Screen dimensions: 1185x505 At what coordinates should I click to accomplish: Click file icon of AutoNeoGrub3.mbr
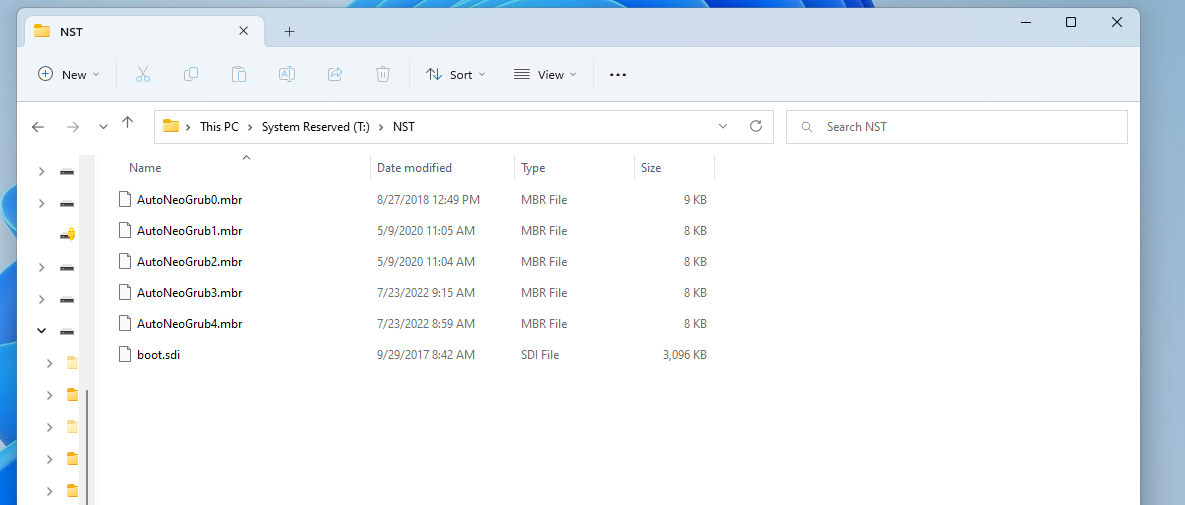click(125, 293)
